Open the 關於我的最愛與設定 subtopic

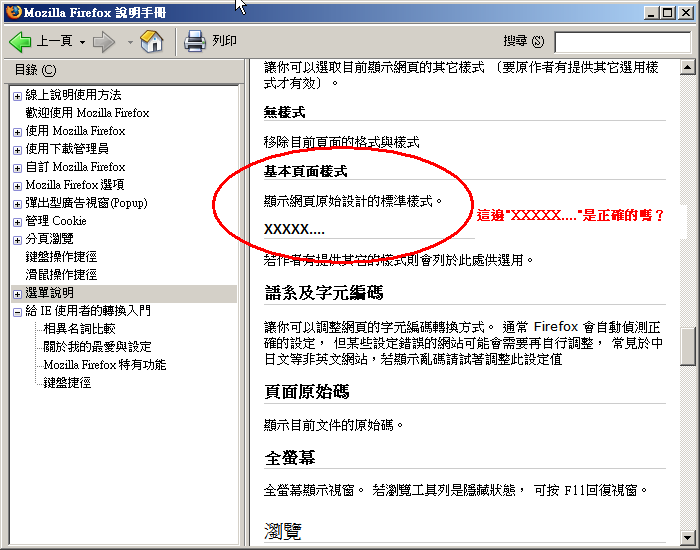[97, 346]
